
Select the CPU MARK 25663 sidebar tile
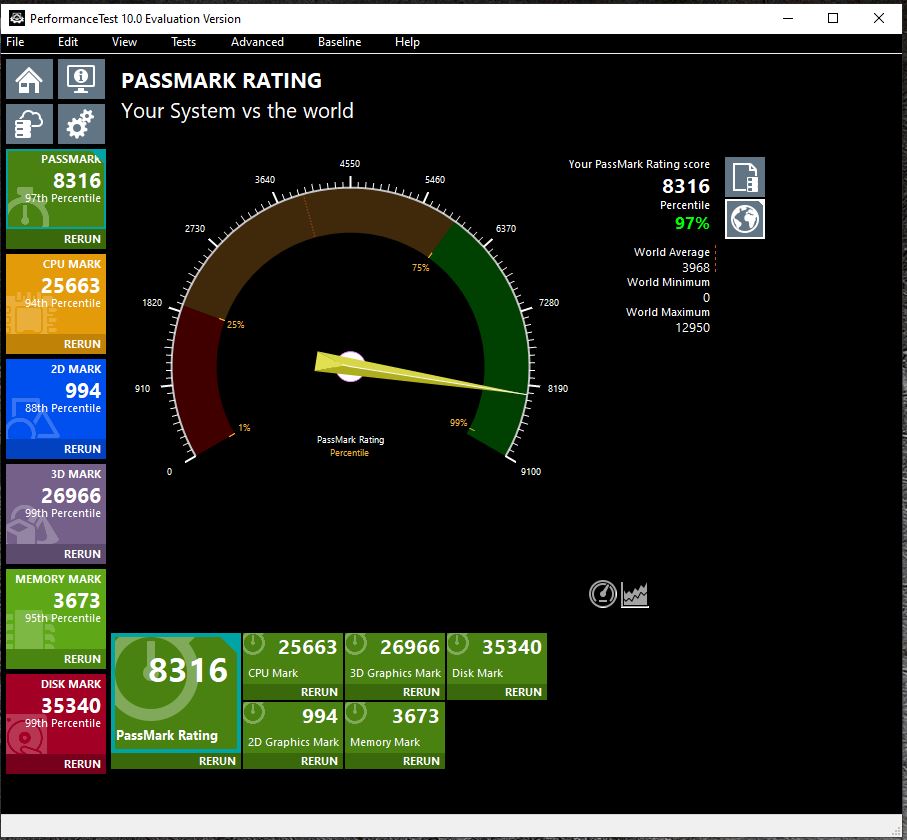click(56, 294)
